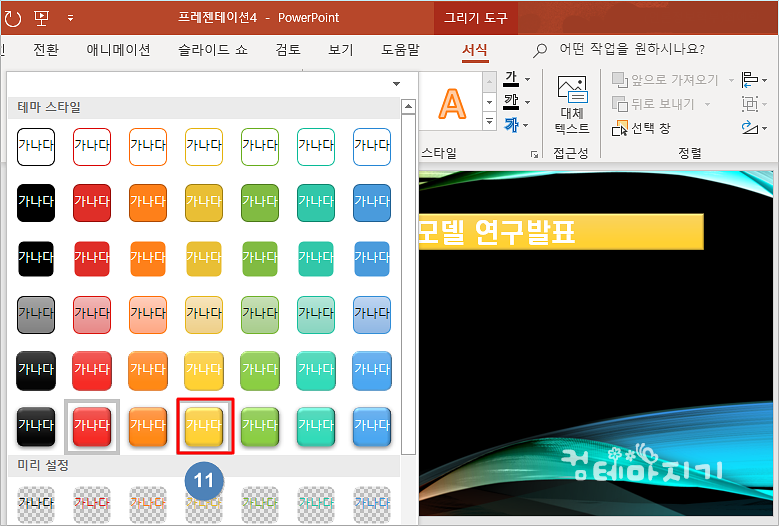Open the shape style gallery filter dropdown arrow

point(396,83)
